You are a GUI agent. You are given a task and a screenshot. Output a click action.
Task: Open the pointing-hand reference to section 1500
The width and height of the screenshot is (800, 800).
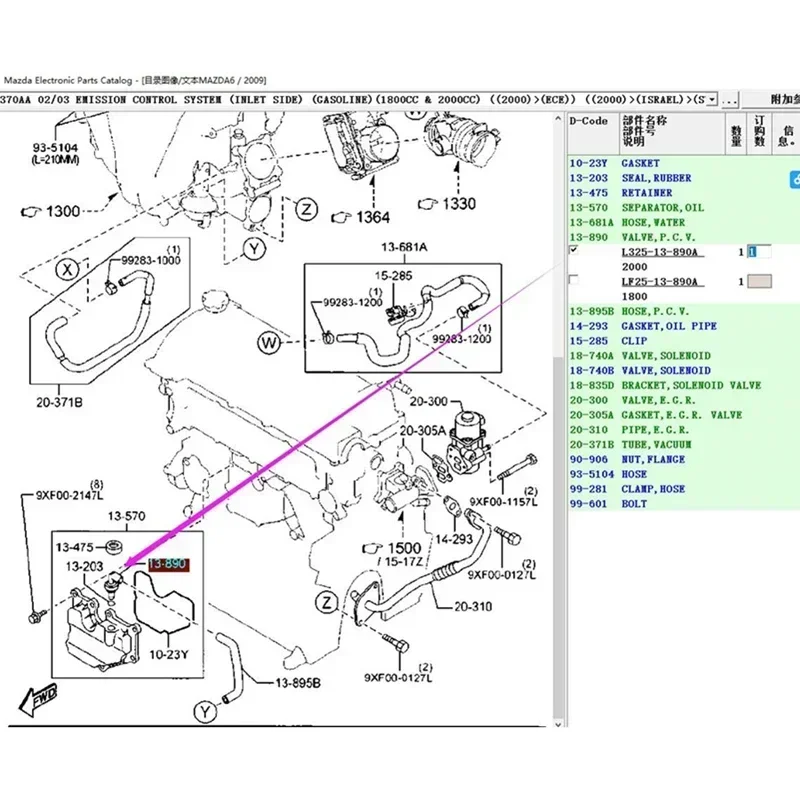[x=392, y=548]
